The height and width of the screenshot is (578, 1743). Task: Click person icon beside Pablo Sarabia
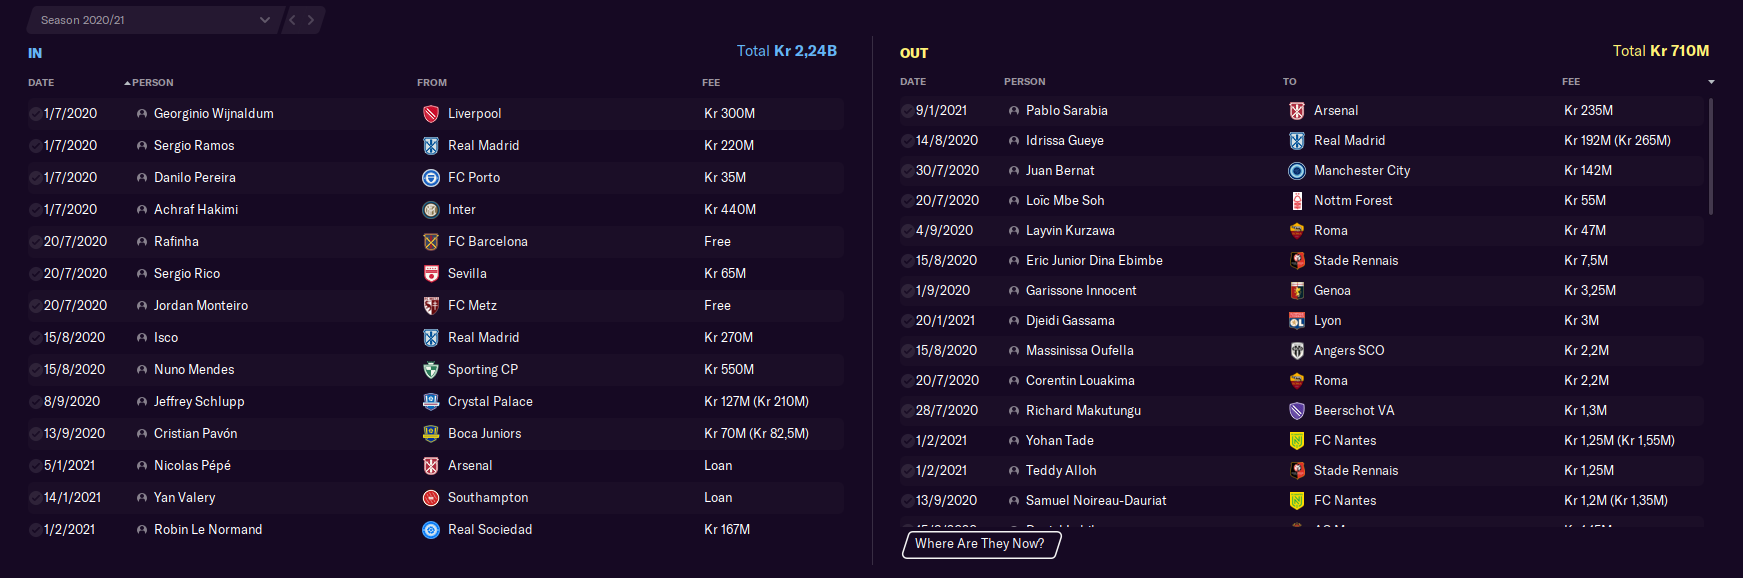(1014, 111)
